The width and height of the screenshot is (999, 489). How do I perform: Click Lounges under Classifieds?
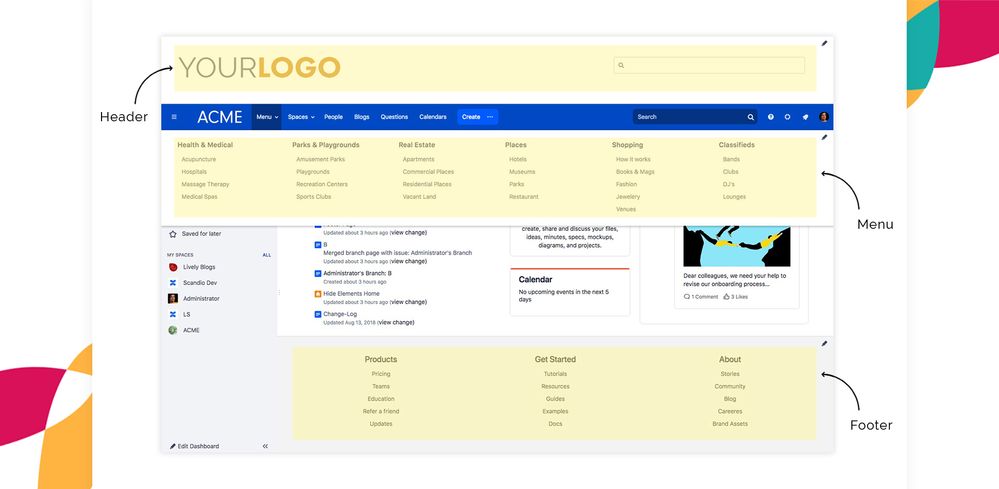(735, 197)
